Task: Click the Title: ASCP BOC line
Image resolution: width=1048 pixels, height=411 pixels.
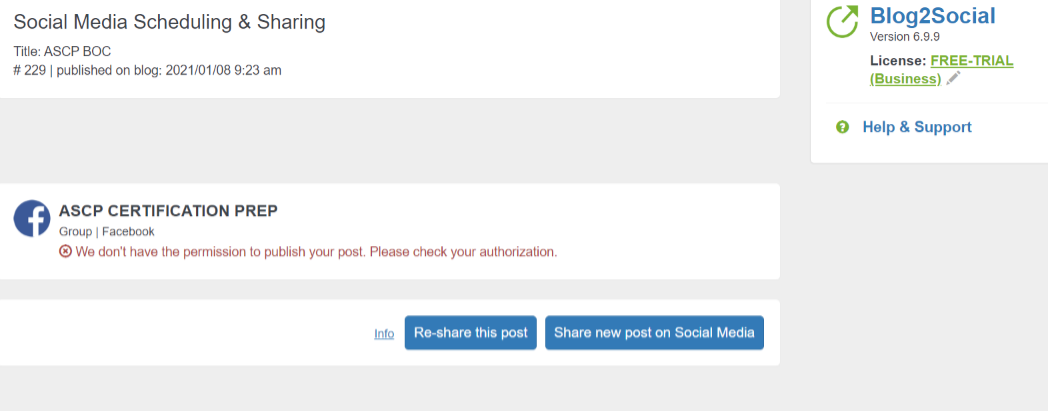Action: (x=62, y=51)
